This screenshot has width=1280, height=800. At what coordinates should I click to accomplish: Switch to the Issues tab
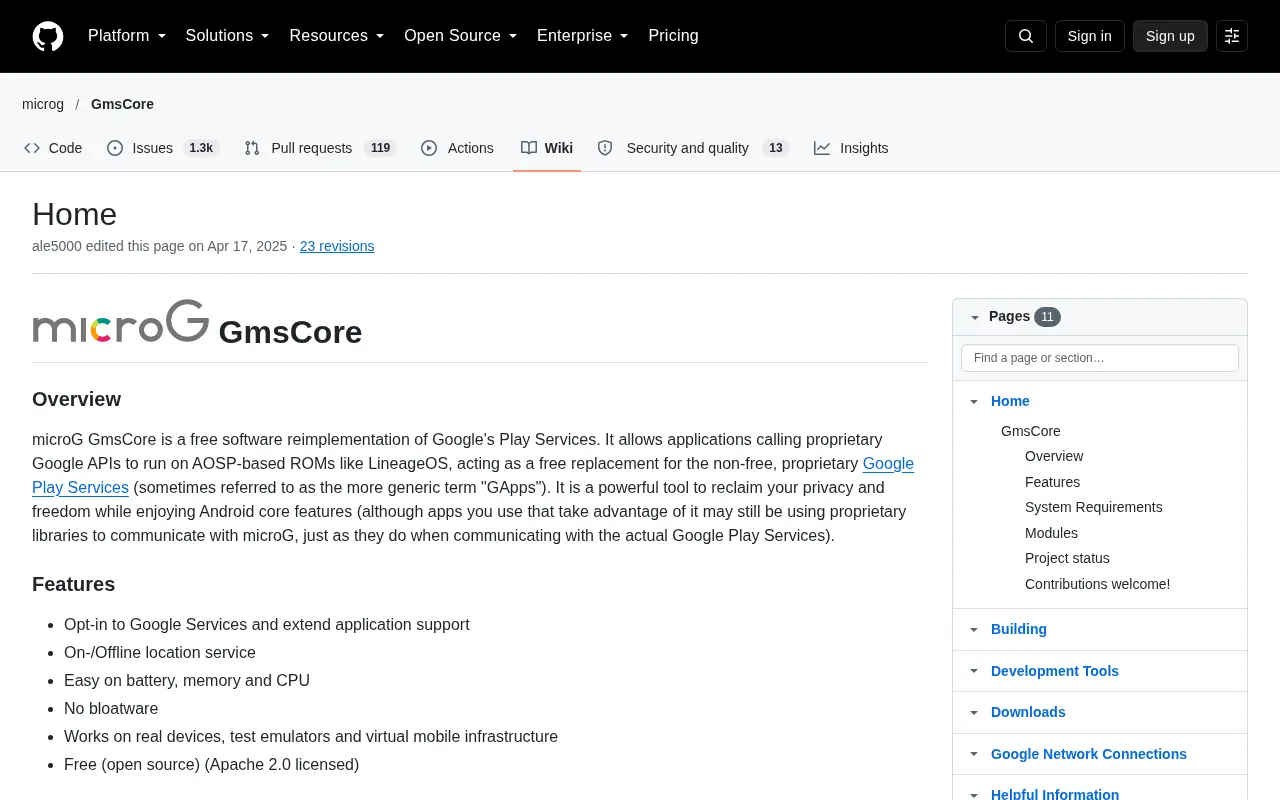(163, 148)
